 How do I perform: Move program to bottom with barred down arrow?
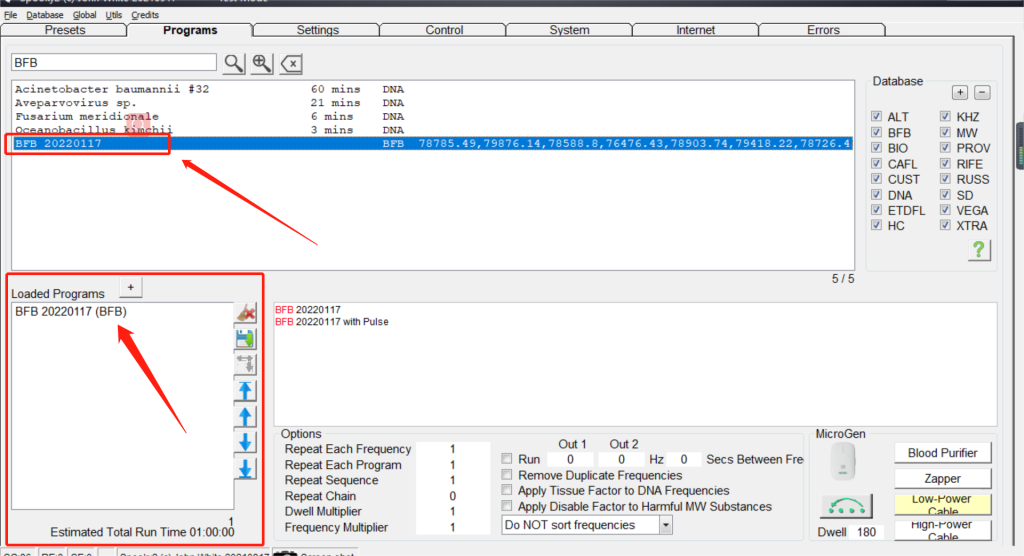click(245, 469)
